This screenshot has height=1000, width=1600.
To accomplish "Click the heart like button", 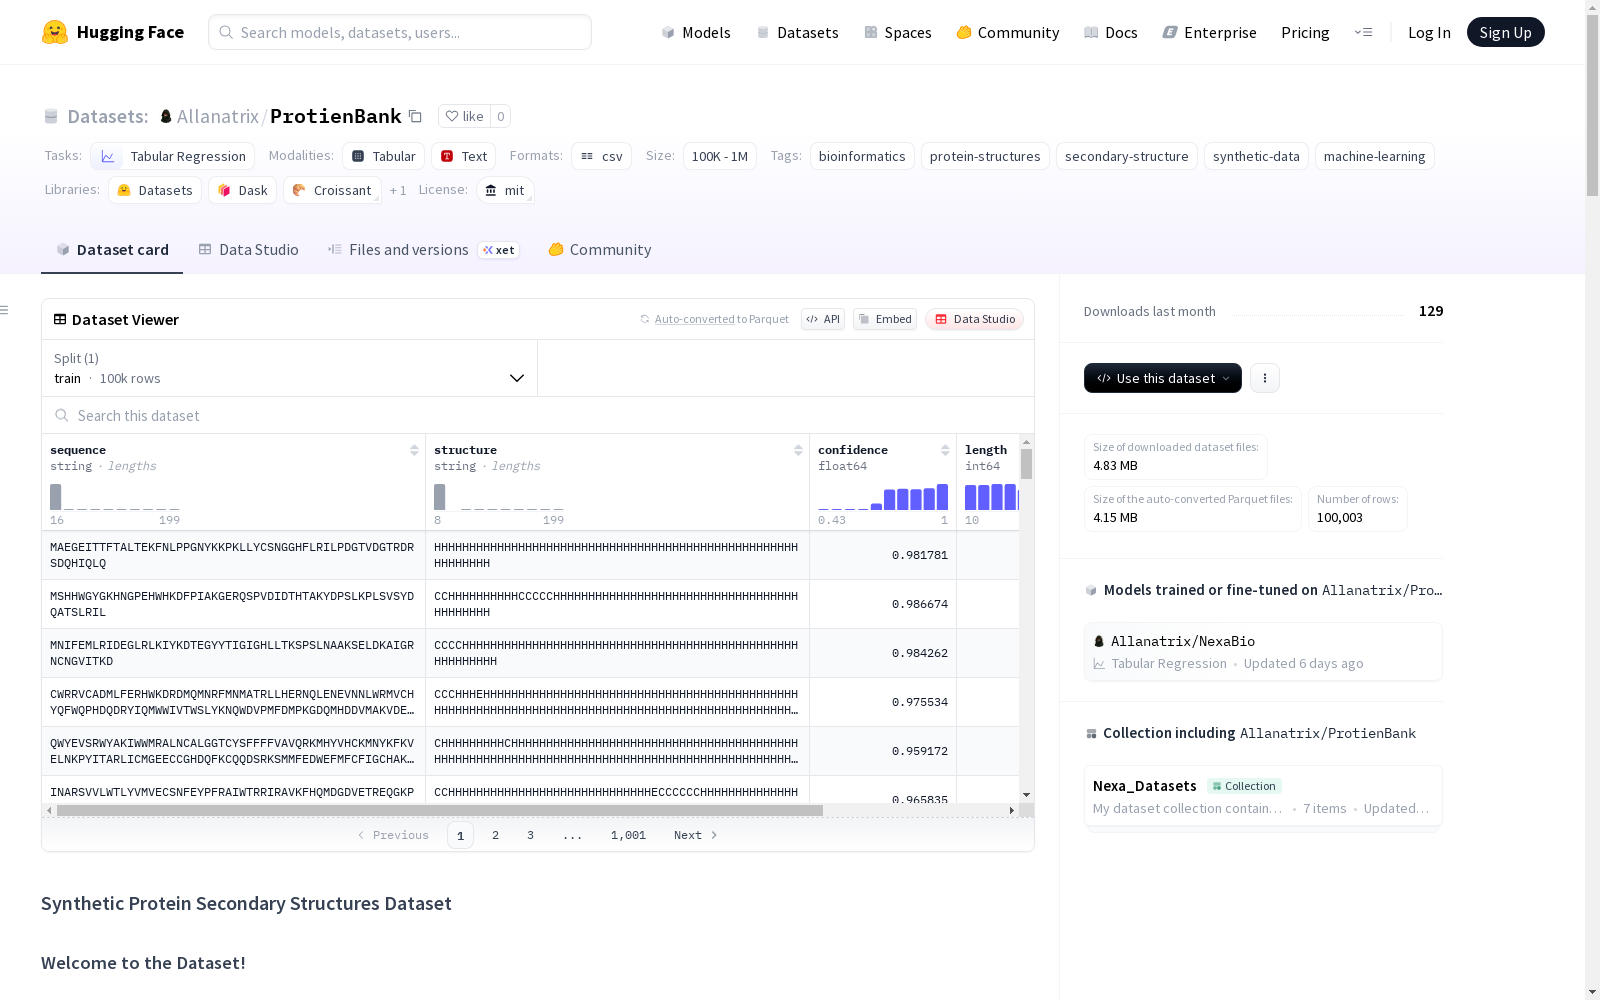I will tap(464, 116).
